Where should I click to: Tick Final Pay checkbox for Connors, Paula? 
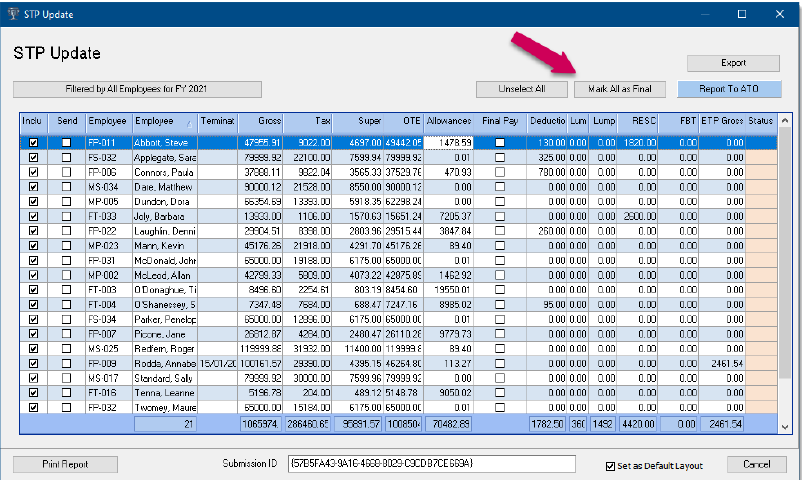500,172
